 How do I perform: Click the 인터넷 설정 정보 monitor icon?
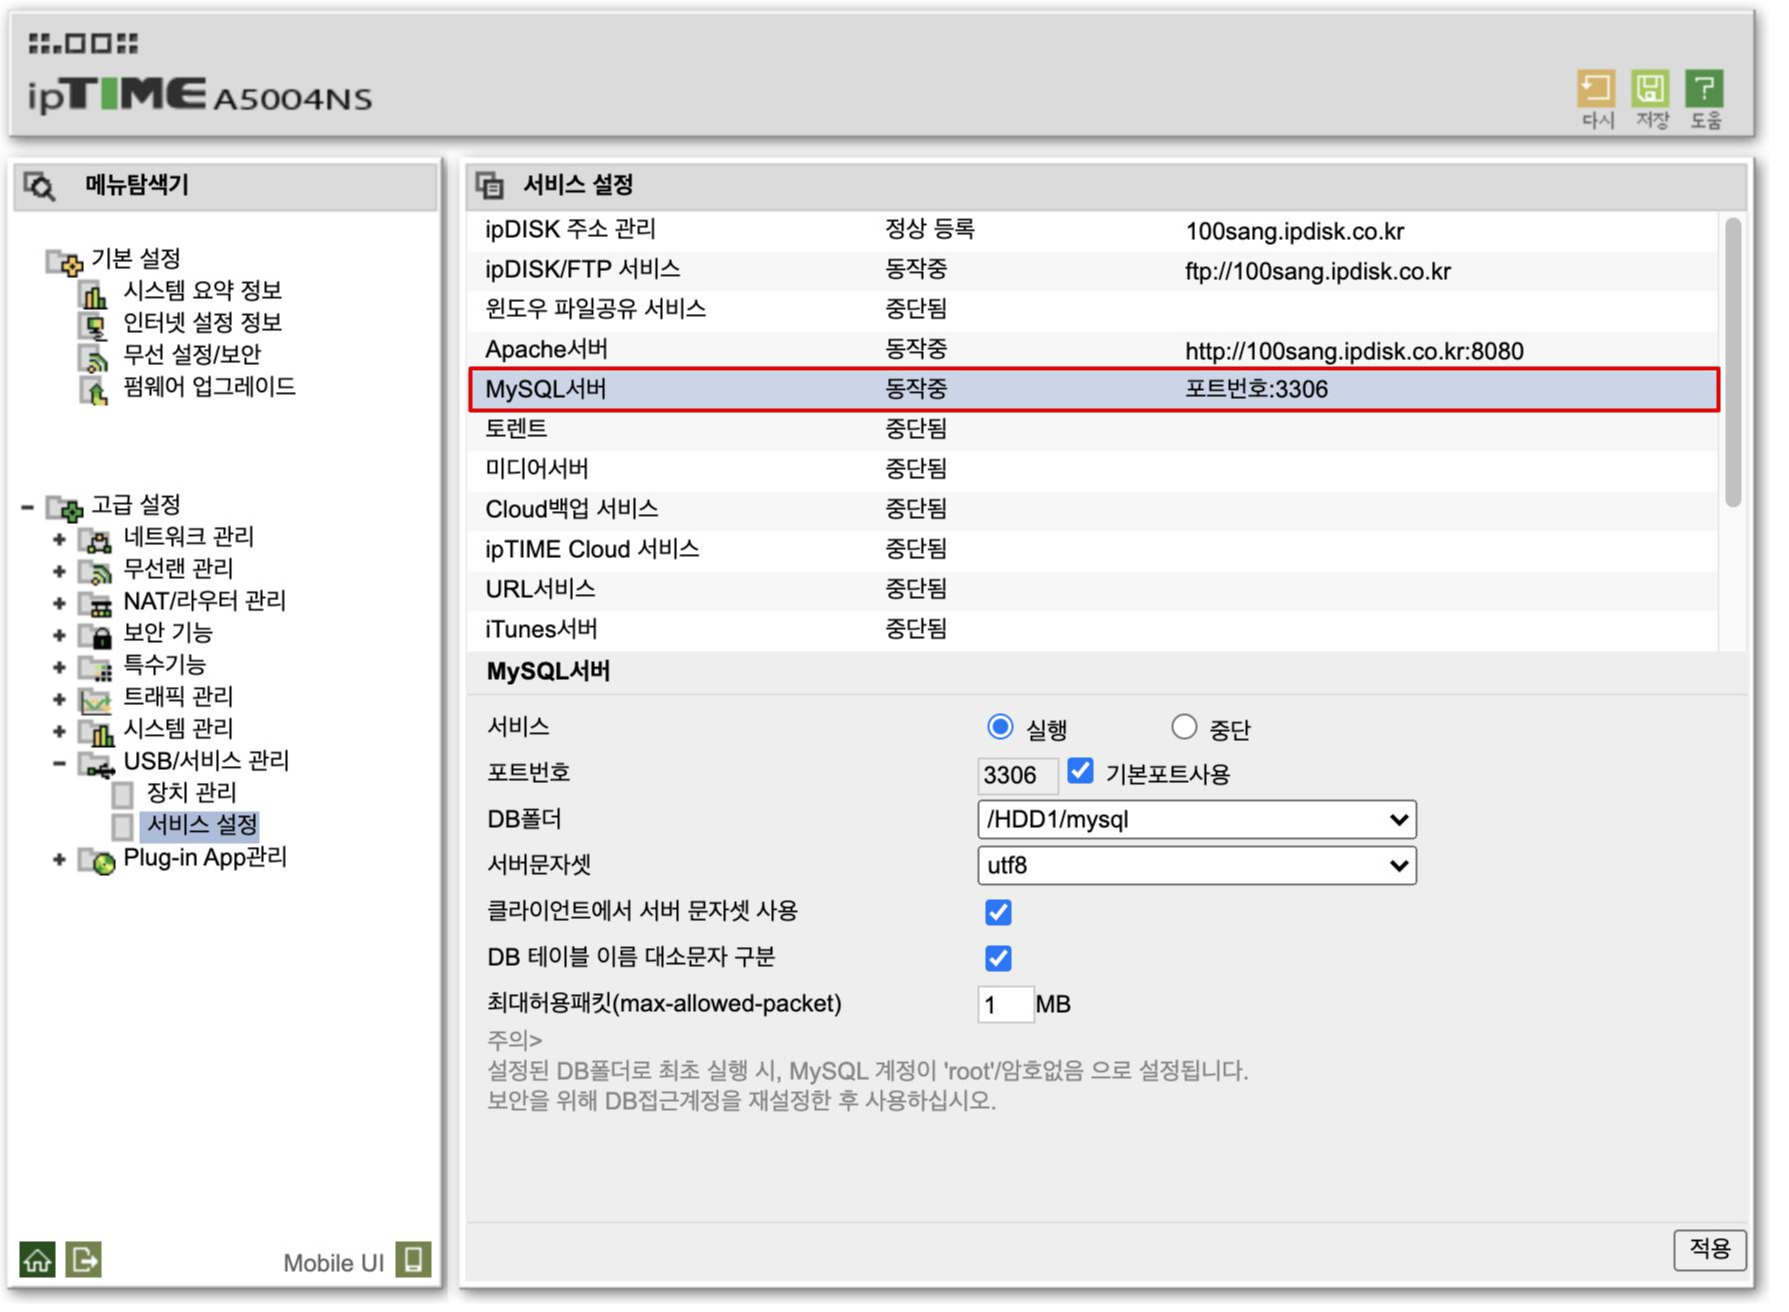coord(94,326)
